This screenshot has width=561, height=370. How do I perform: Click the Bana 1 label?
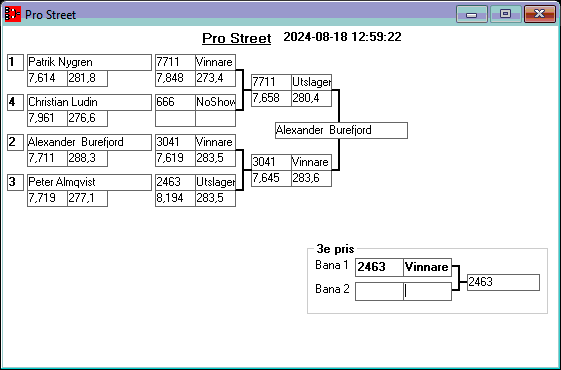point(332,265)
